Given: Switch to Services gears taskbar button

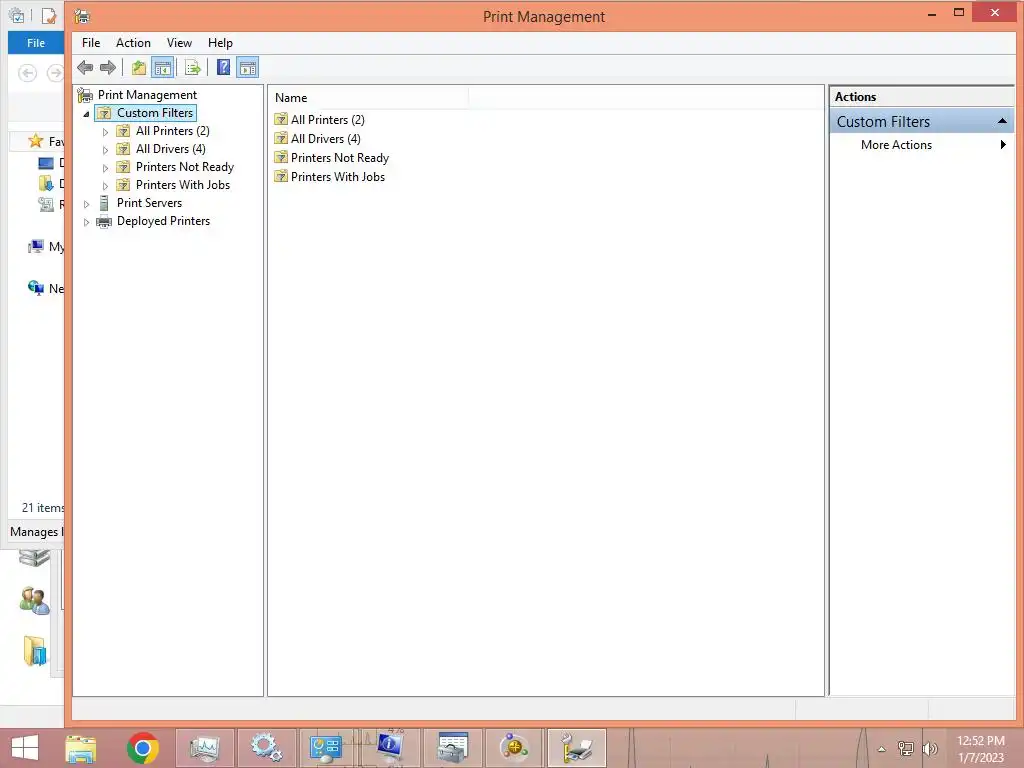Looking at the screenshot, I should point(266,748).
